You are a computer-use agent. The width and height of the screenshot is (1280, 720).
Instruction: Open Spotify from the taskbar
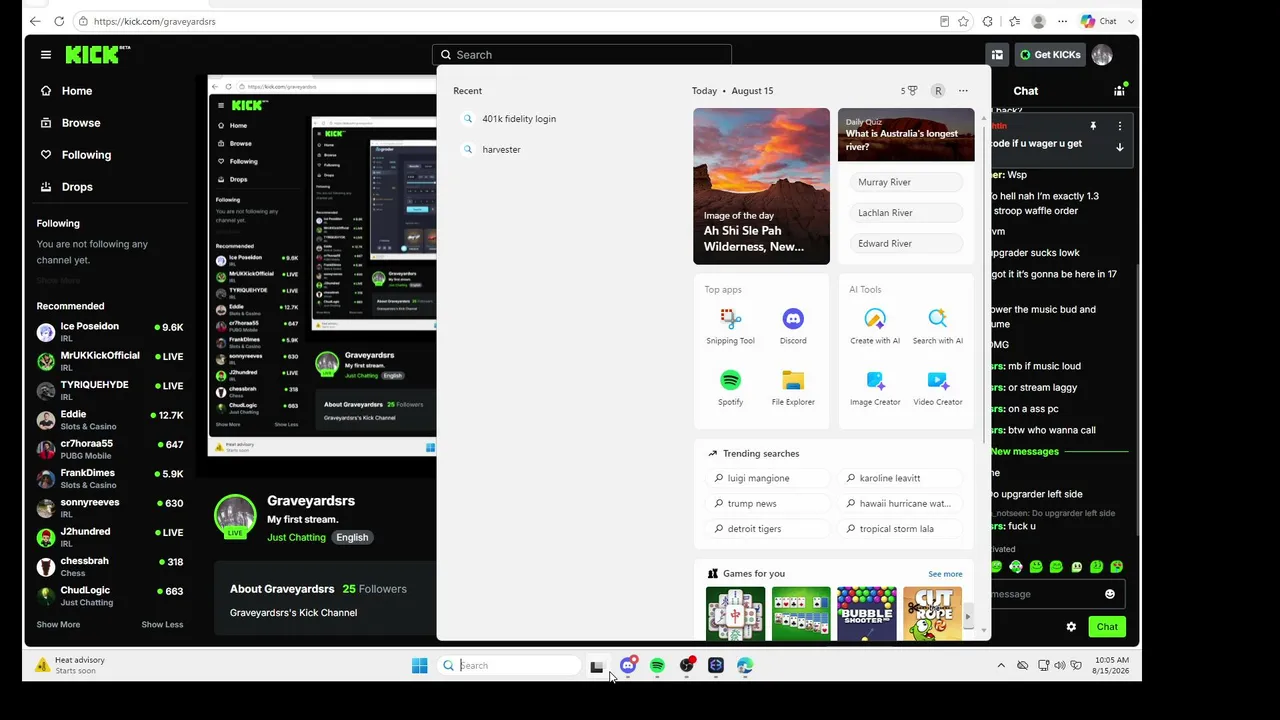[x=657, y=666]
